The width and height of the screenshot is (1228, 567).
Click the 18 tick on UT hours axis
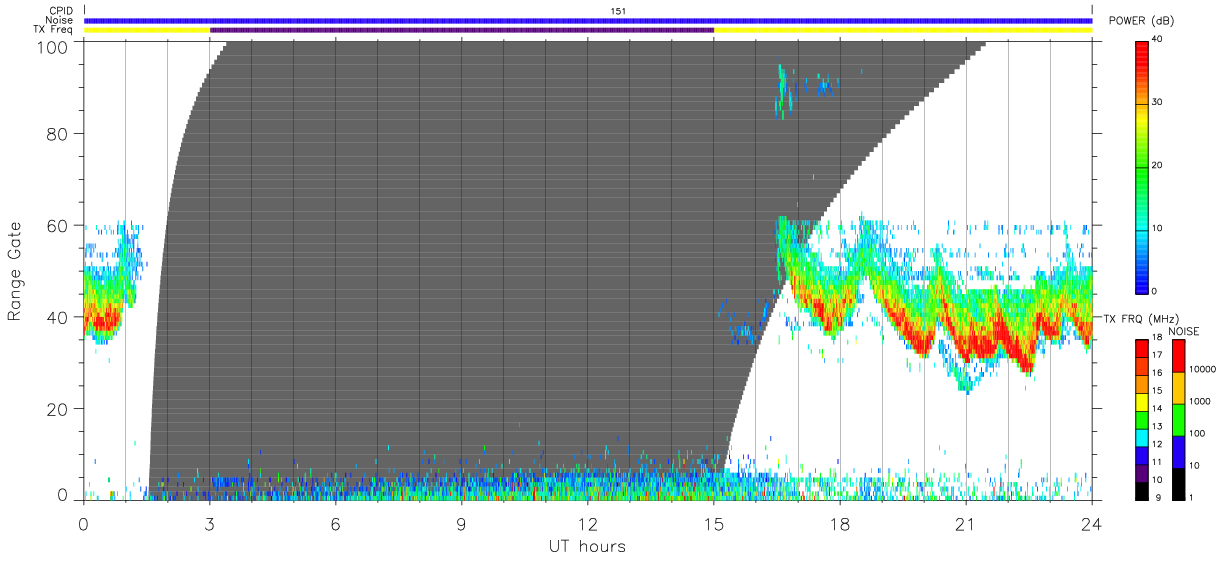(840, 523)
